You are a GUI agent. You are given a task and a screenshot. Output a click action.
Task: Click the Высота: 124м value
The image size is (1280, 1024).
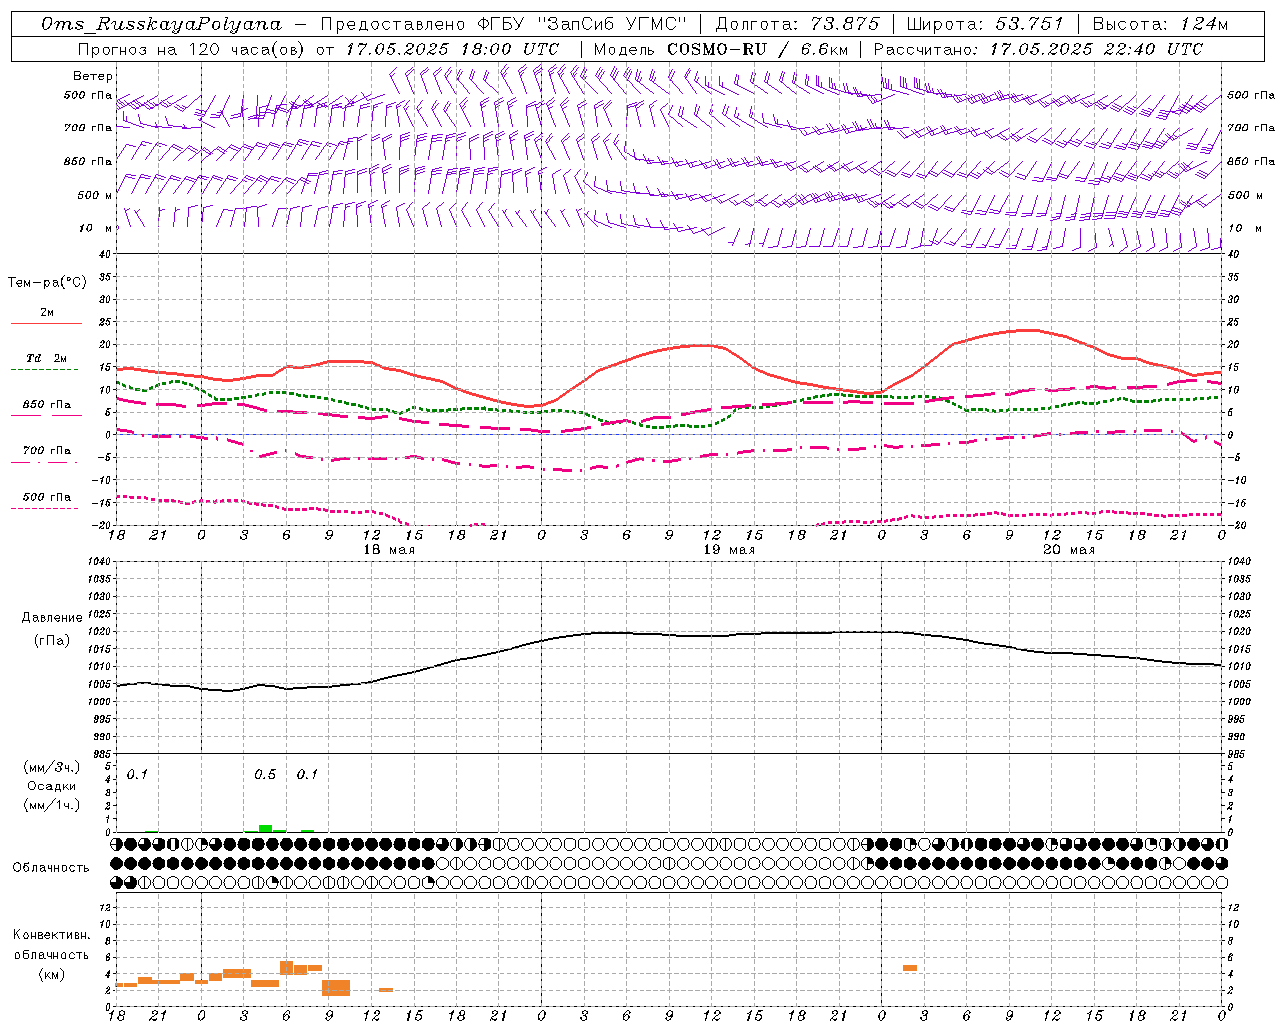pyautogui.click(x=1160, y=24)
